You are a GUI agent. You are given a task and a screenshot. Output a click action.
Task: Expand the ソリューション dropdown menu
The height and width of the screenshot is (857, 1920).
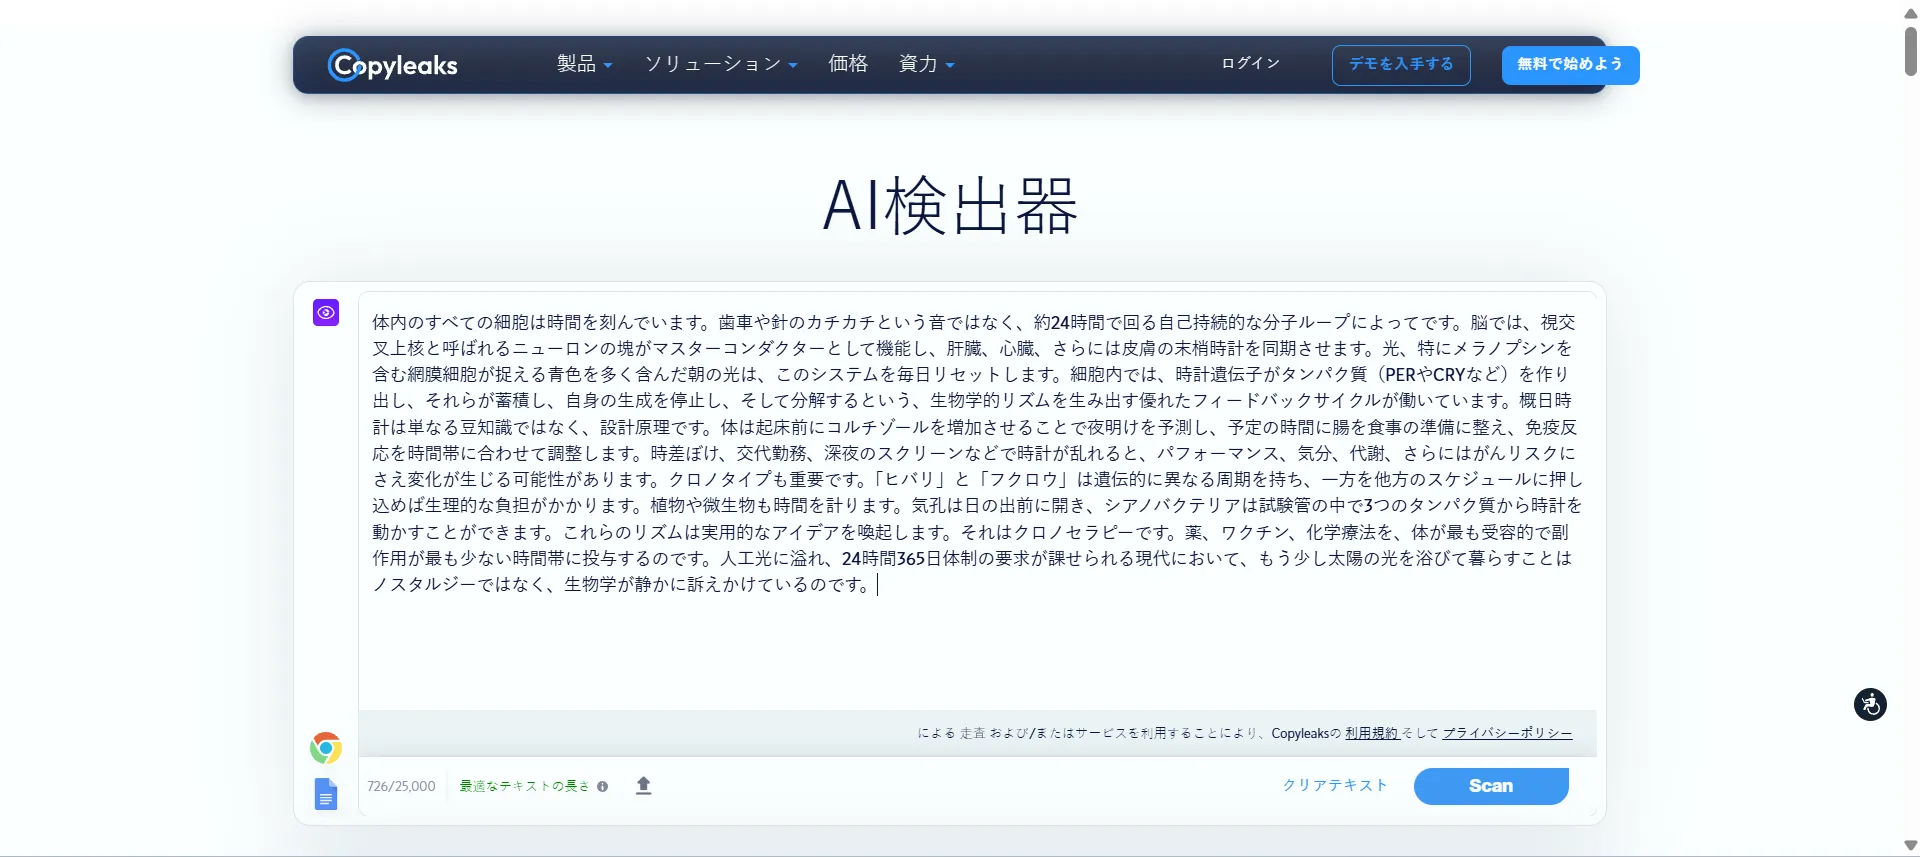pos(720,64)
